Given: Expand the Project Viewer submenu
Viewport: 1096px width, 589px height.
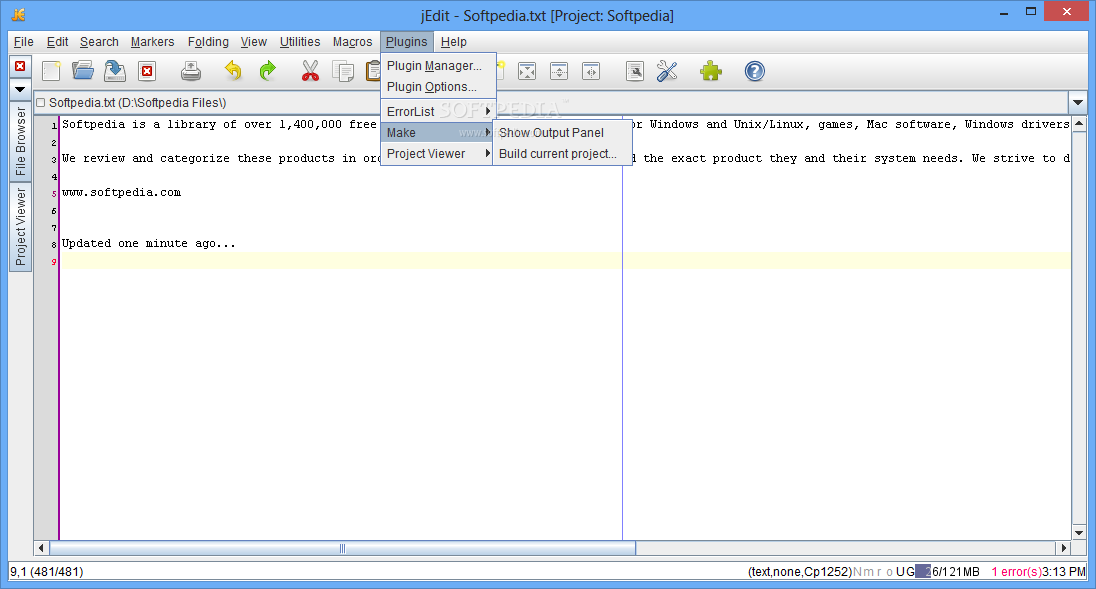Looking at the screenshot, I should click(438, 153).
